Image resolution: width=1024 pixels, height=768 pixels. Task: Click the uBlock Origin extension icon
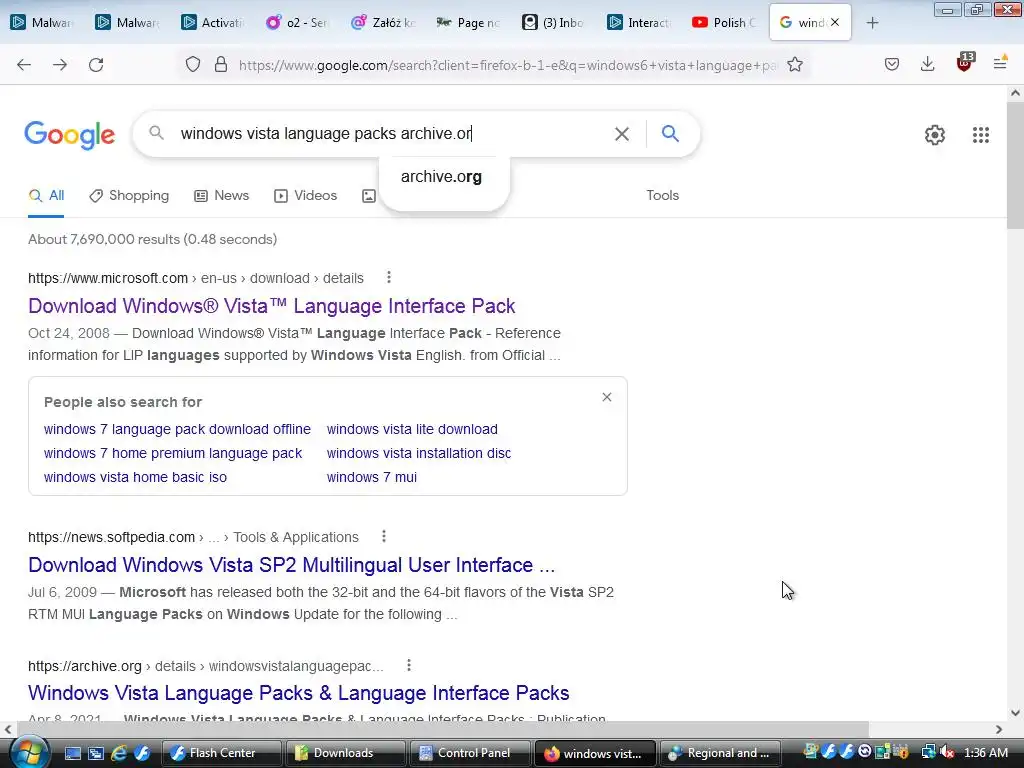tap(965, 63)
